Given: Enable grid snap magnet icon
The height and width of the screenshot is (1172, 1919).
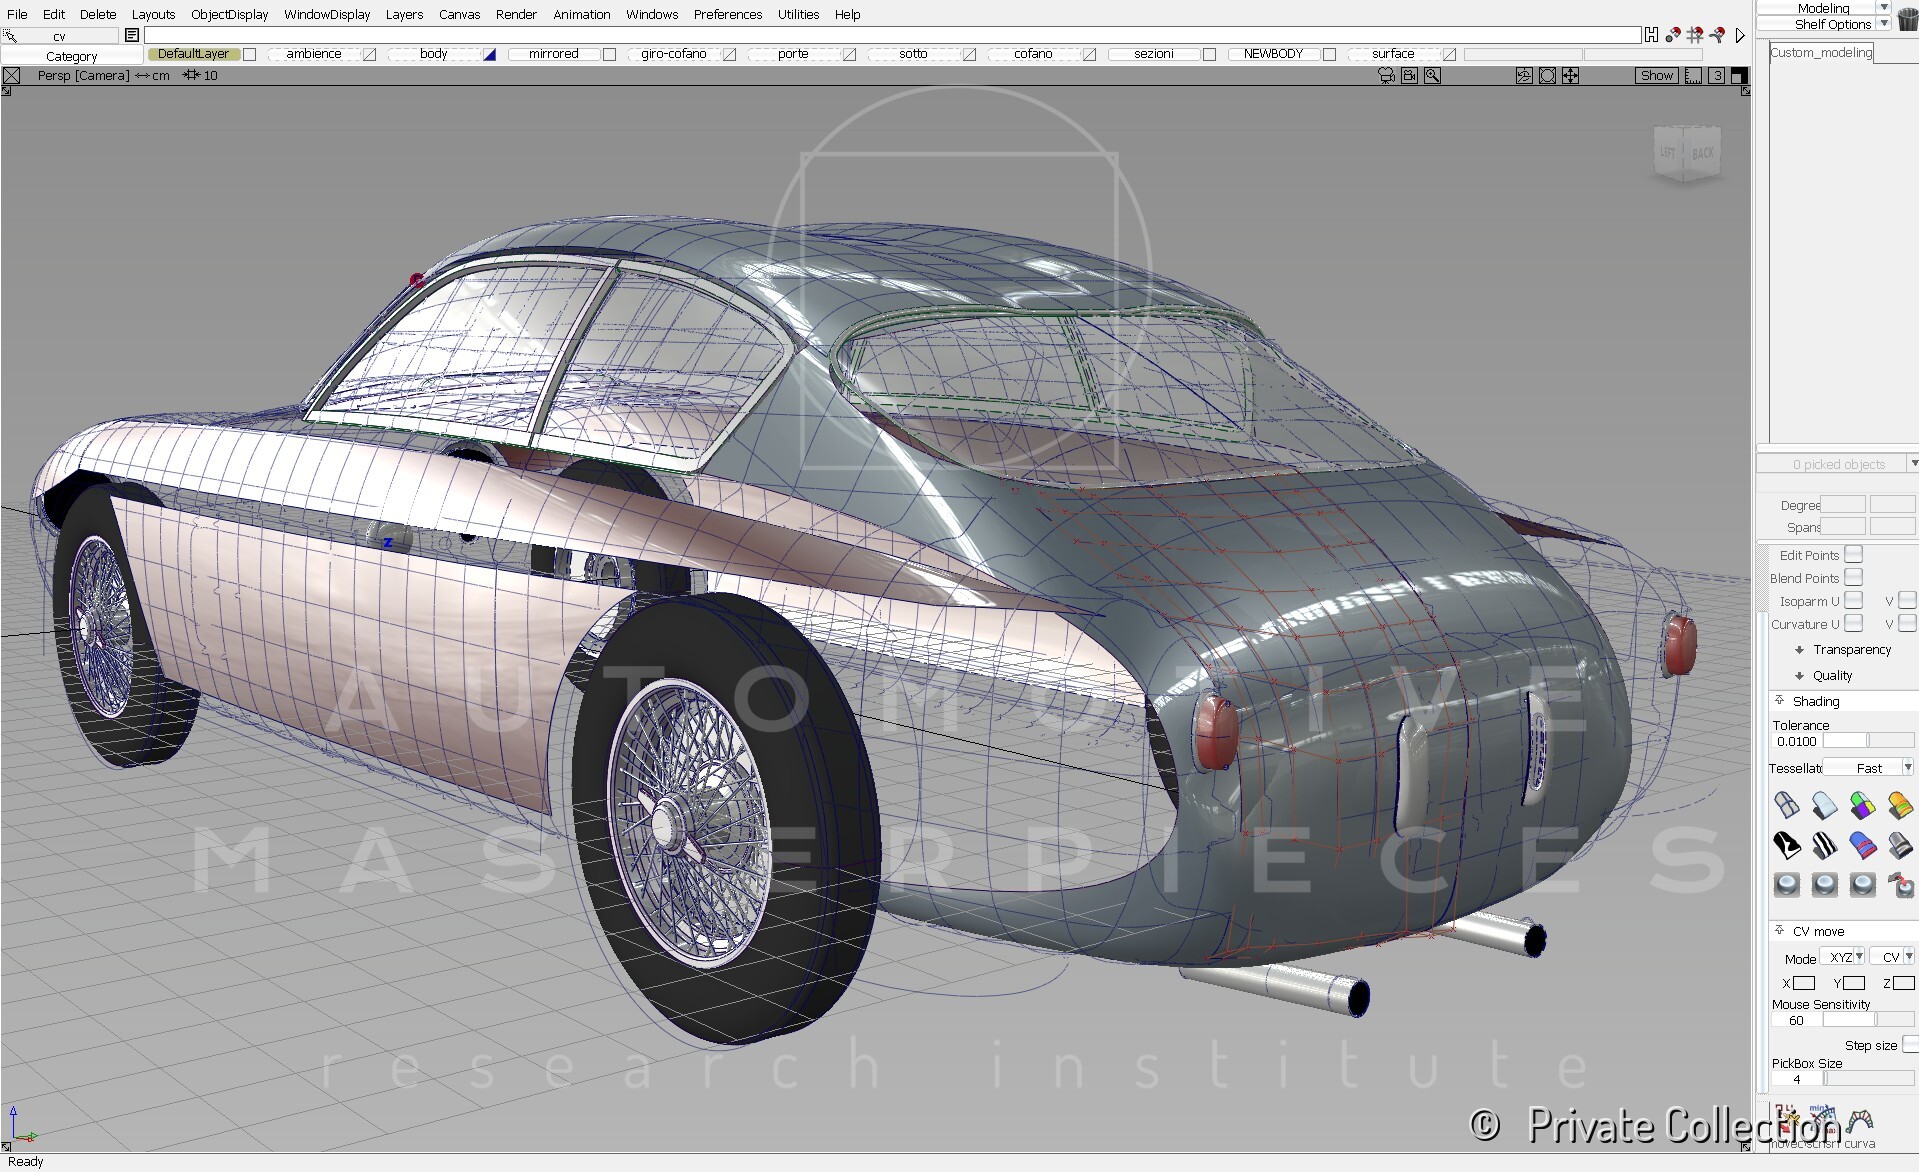Looking at the screenshot, I should tap(1695, 35).
